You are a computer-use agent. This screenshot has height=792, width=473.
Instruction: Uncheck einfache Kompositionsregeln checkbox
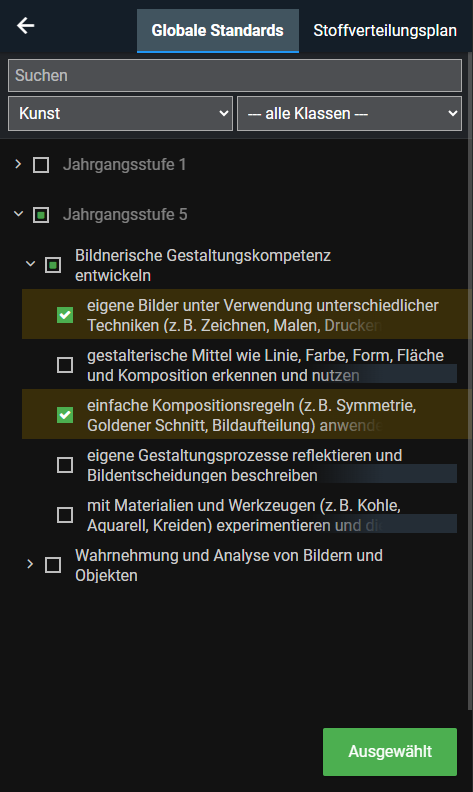click(65, 415)
